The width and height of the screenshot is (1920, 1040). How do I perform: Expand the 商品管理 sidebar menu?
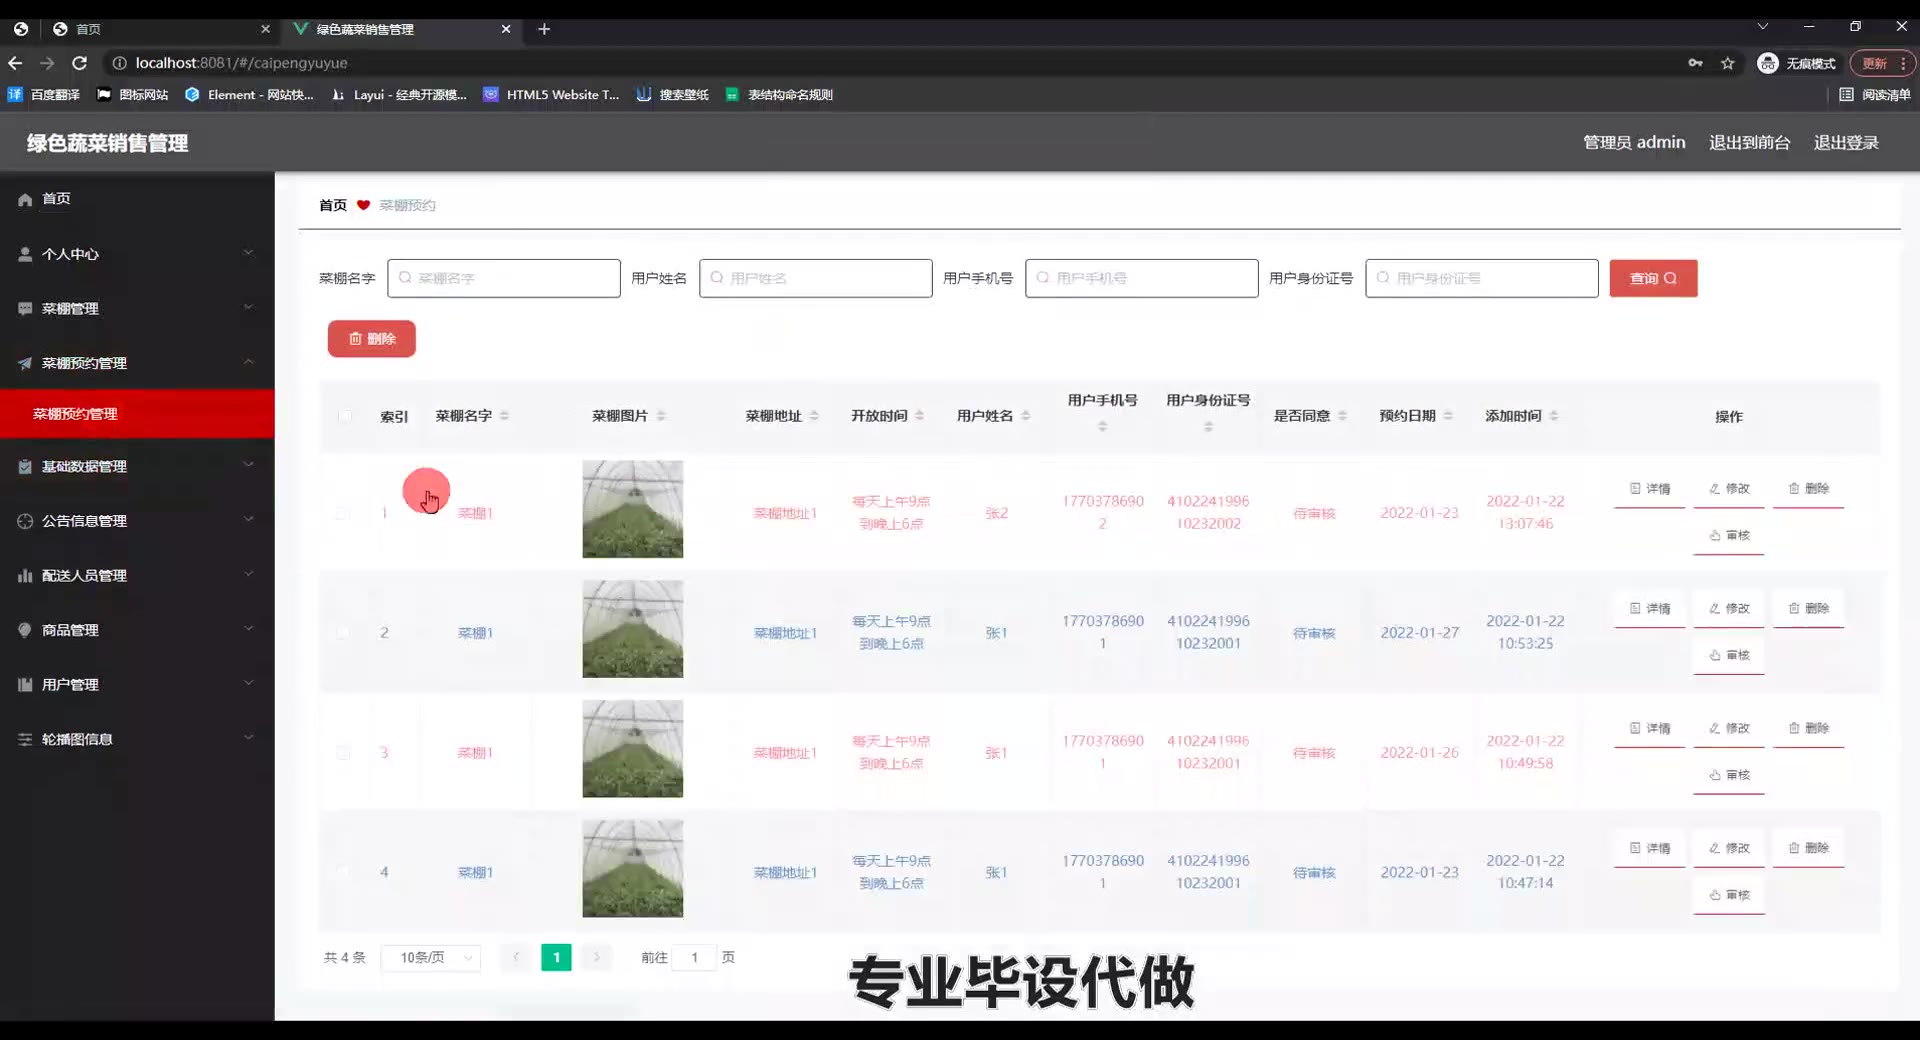(137, 630)
